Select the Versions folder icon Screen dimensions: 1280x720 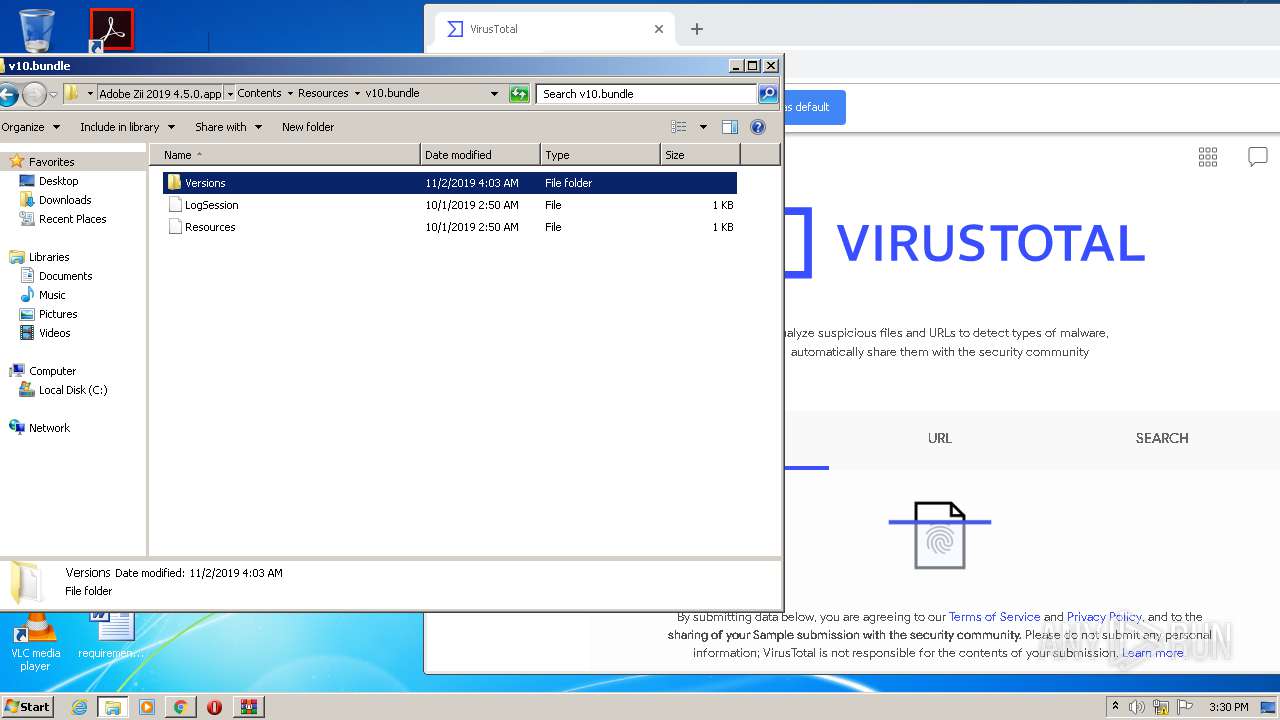[x=174, y=183]
